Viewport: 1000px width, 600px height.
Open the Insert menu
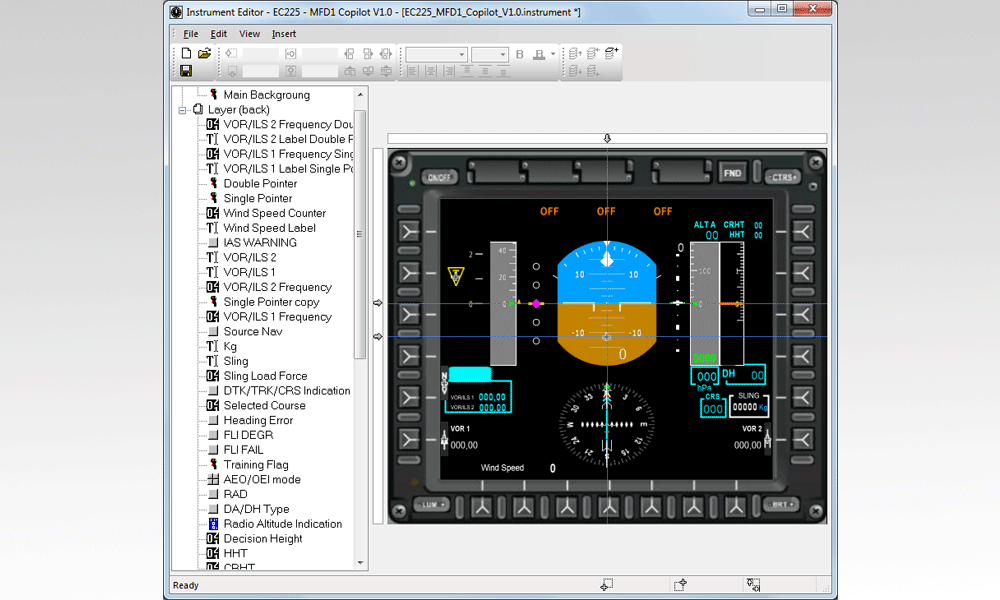pos(284,33)
